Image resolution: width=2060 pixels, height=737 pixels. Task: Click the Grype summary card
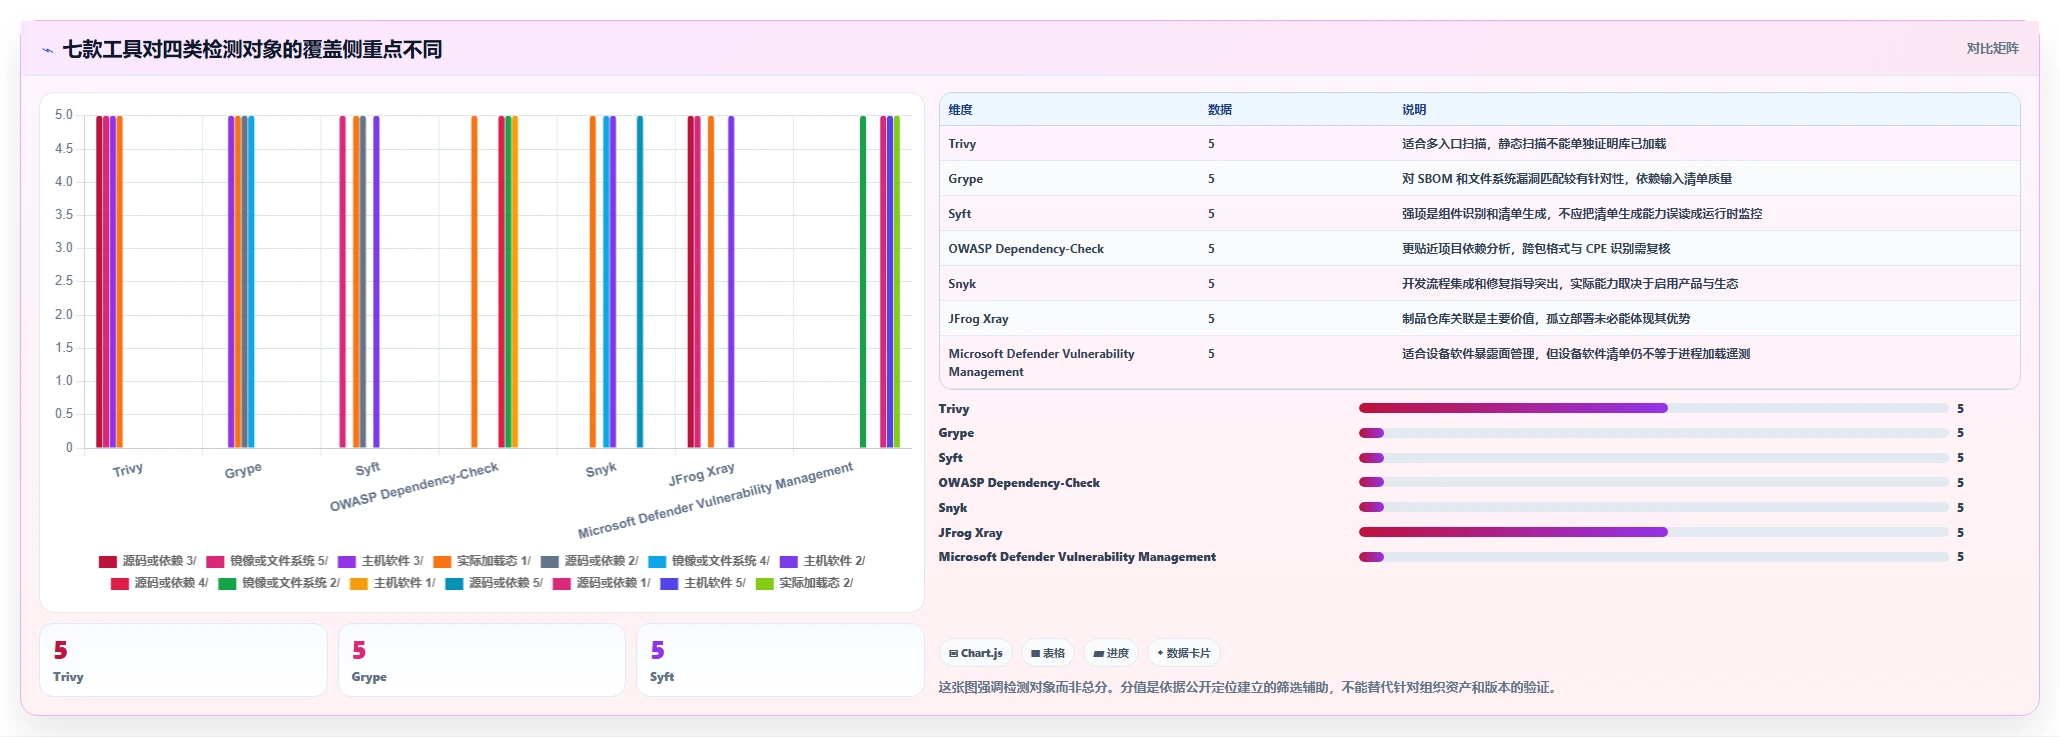(x=482, y=660)
